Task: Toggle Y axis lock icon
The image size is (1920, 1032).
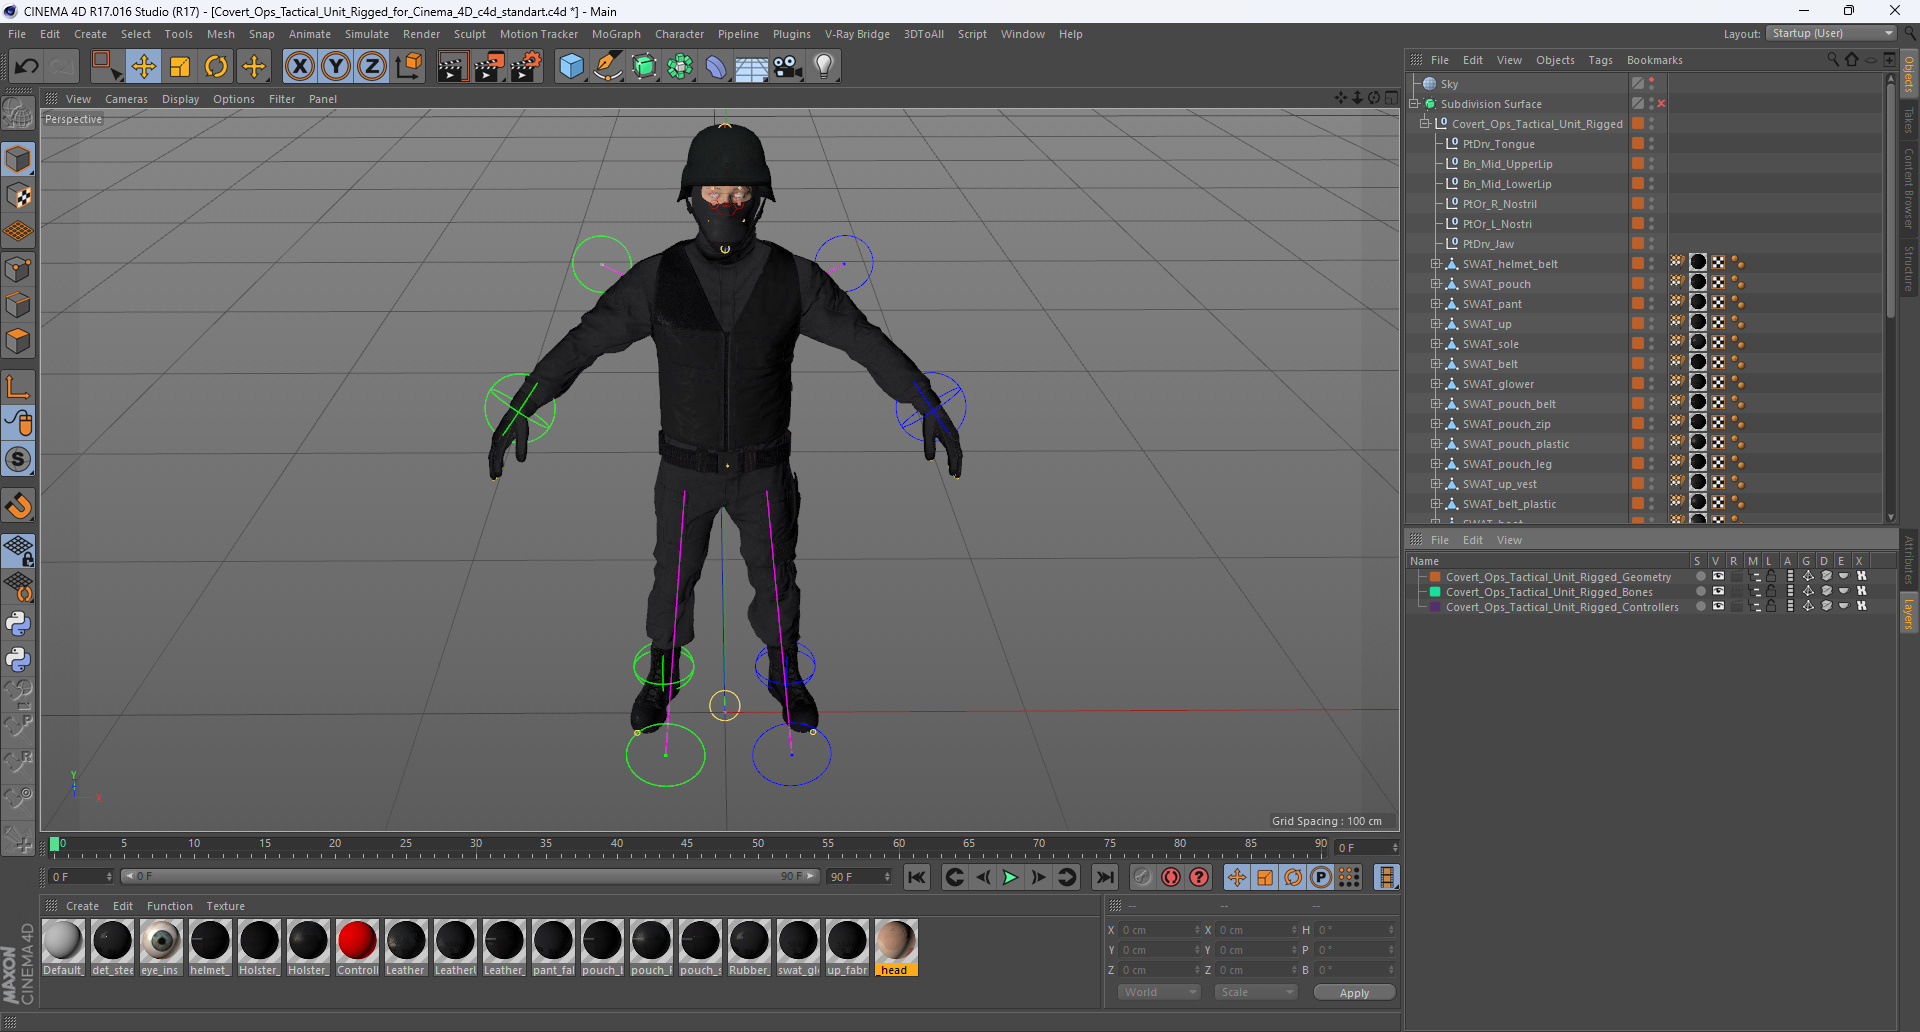Action: pyautogui.click(x=336, y=67)
